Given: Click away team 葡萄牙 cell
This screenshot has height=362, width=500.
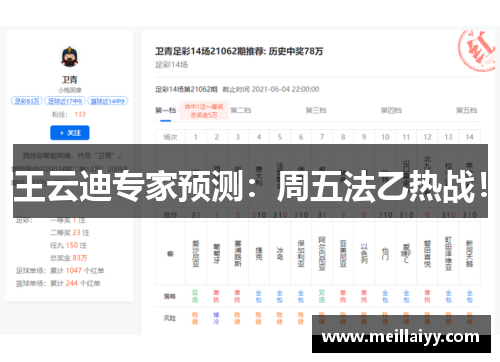Looking at the screenshot, I should click(217, 254).
